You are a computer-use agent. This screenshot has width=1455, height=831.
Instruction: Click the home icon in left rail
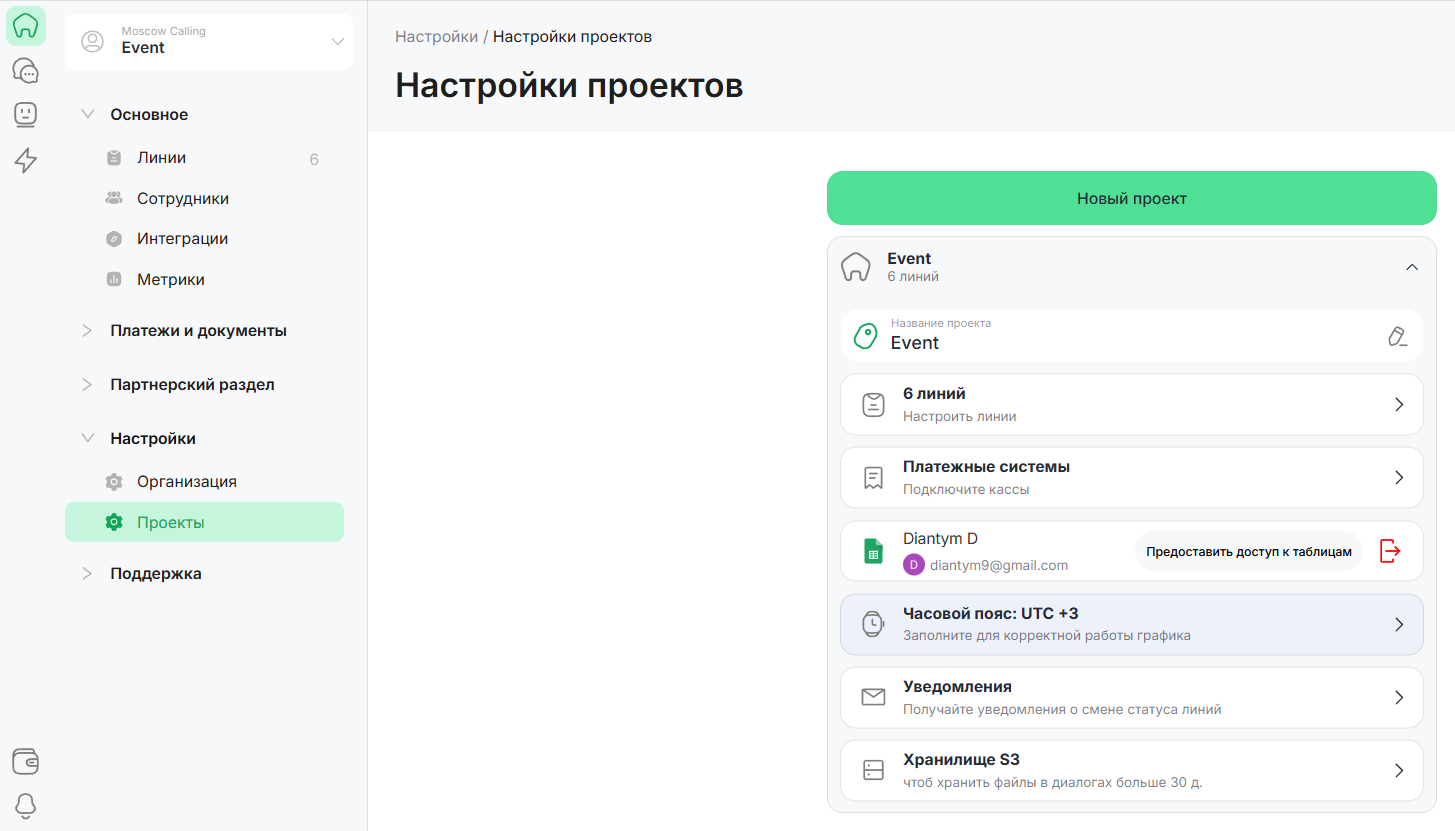pos(26,26)
